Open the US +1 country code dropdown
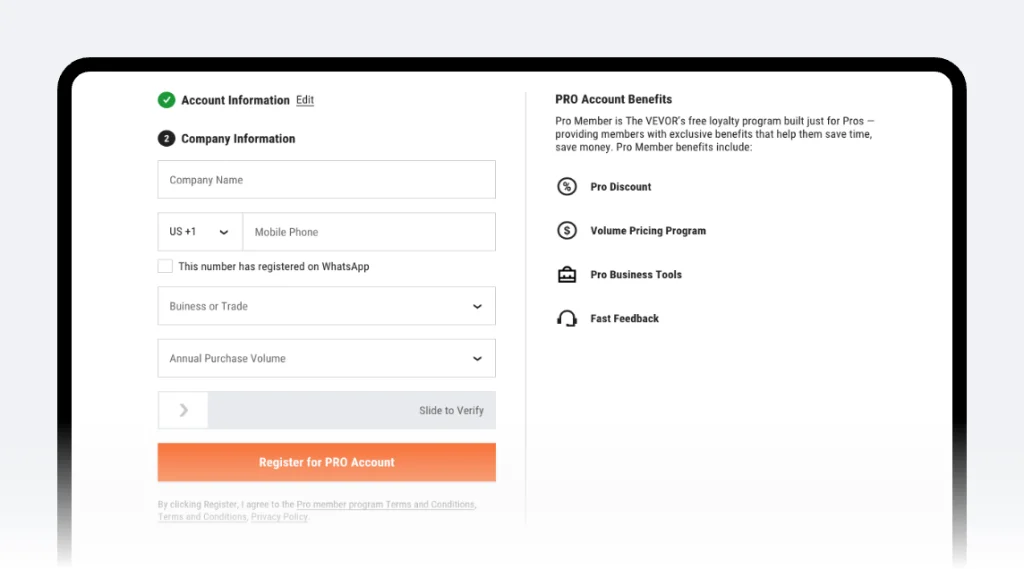Viewport: 1024px width, 569px height. 200,232
